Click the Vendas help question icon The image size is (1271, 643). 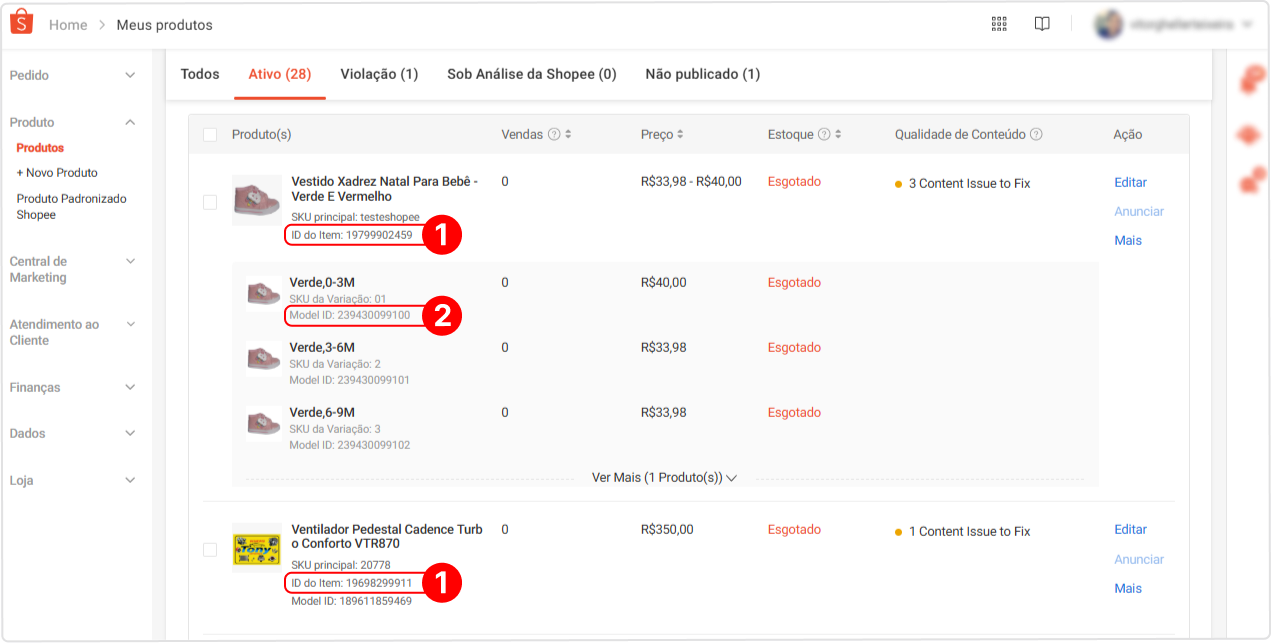click(554, 134)
